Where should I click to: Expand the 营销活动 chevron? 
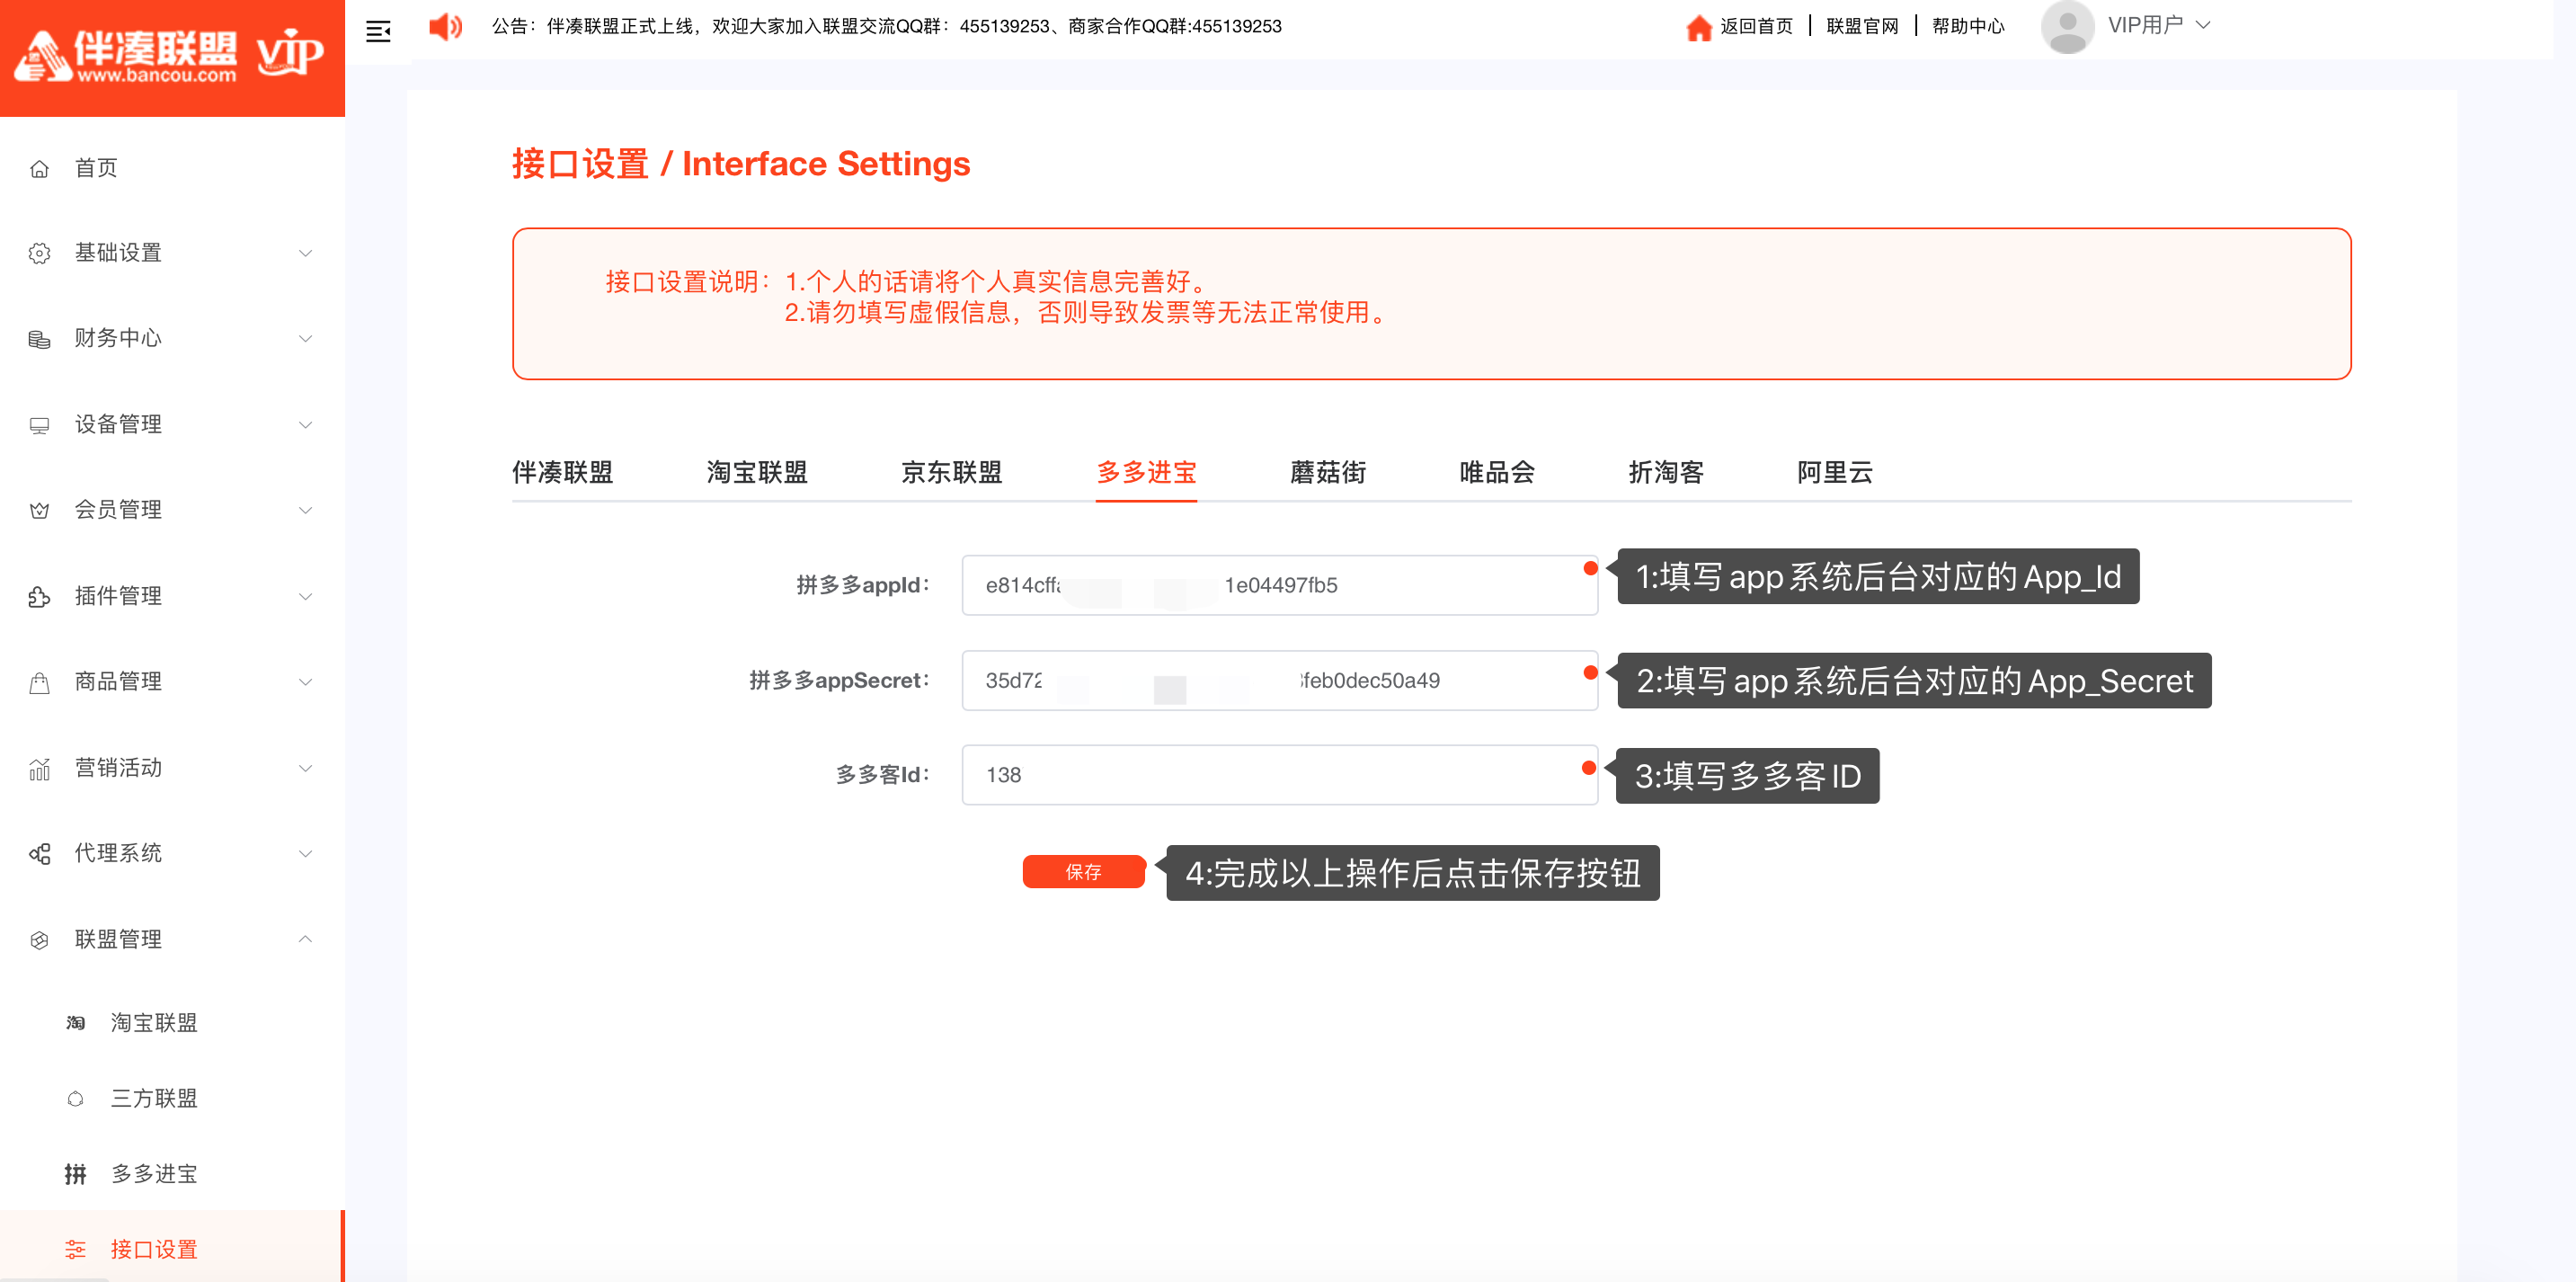click(x=306, y=768)
